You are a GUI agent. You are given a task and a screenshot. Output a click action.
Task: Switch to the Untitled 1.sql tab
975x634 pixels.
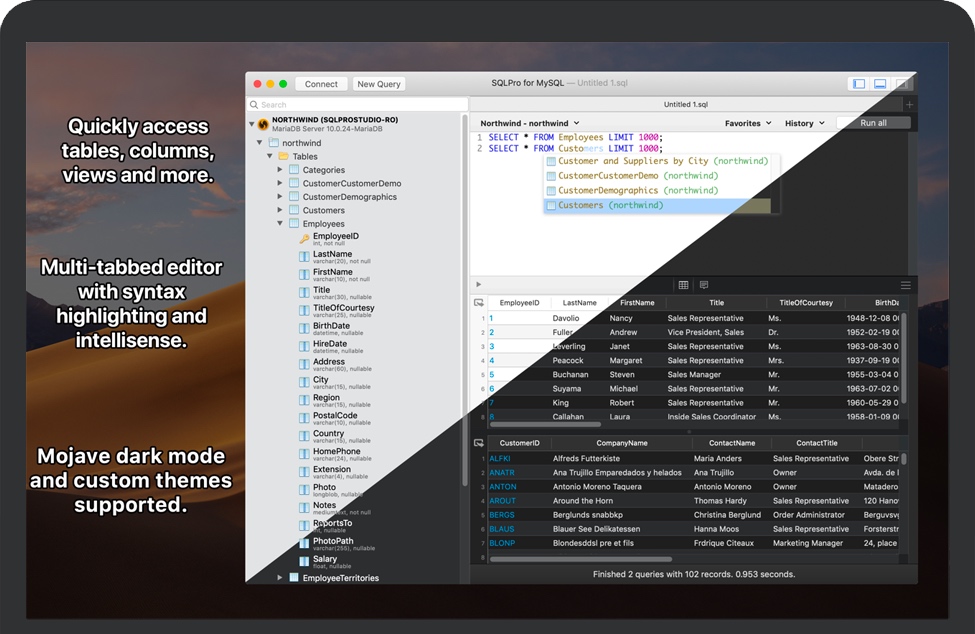(686, 104)
